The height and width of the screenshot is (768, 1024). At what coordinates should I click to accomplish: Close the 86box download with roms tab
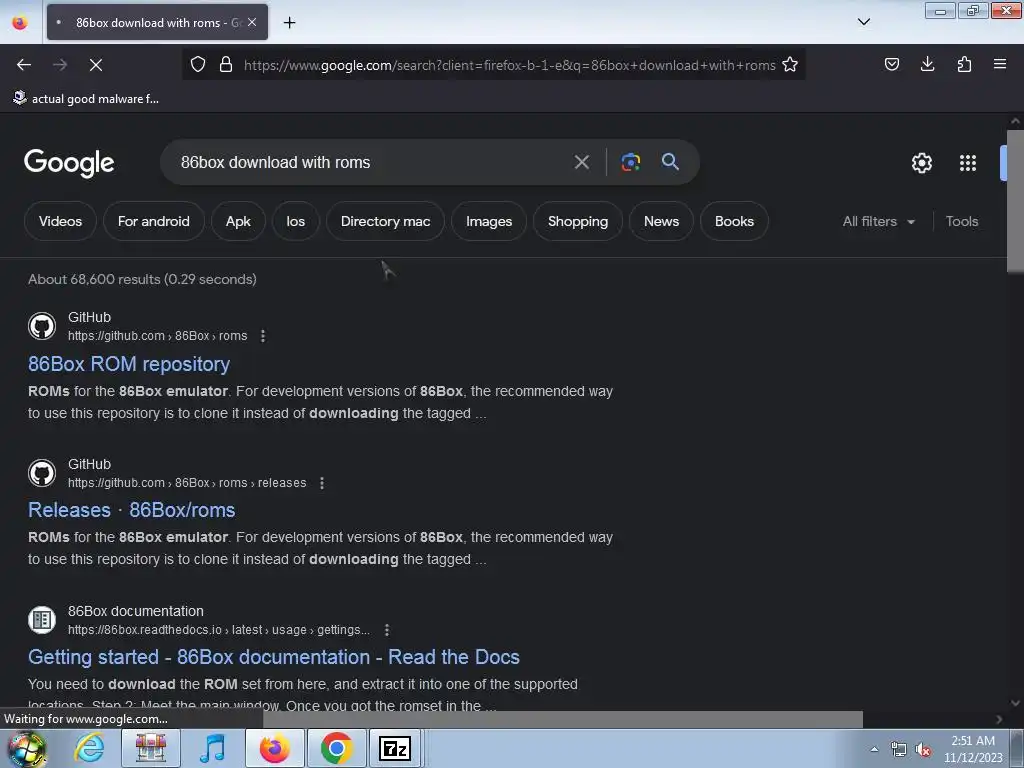[x=252, y=22]
